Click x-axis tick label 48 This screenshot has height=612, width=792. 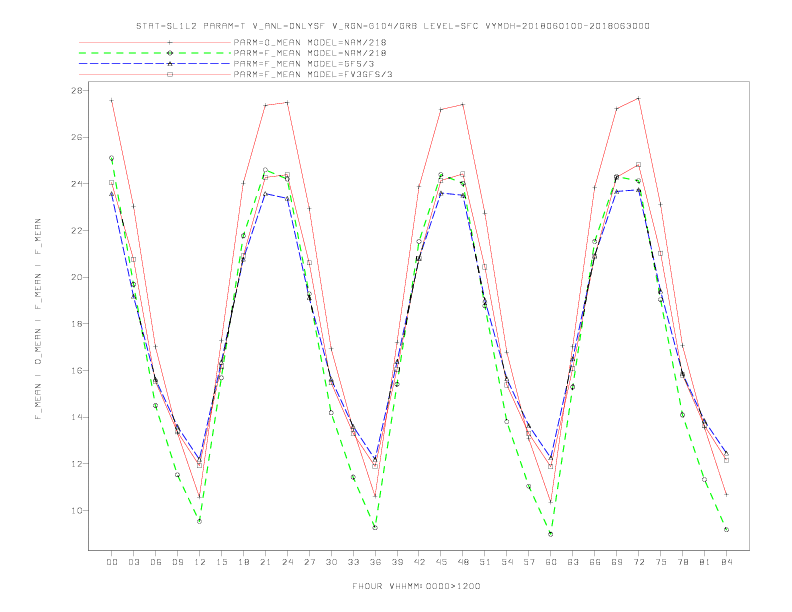tap(463, 562)
